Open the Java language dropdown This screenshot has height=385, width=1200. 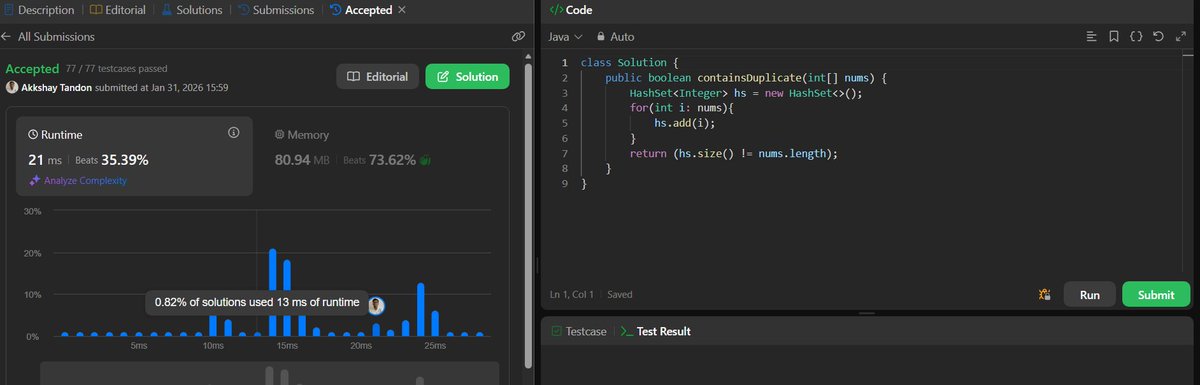565,36
